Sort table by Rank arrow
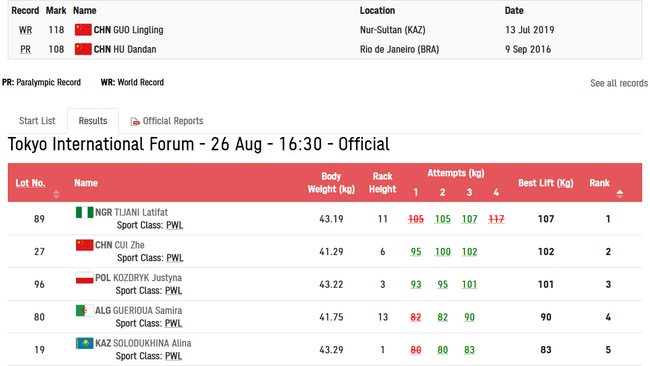 click(x=620, y=194)
